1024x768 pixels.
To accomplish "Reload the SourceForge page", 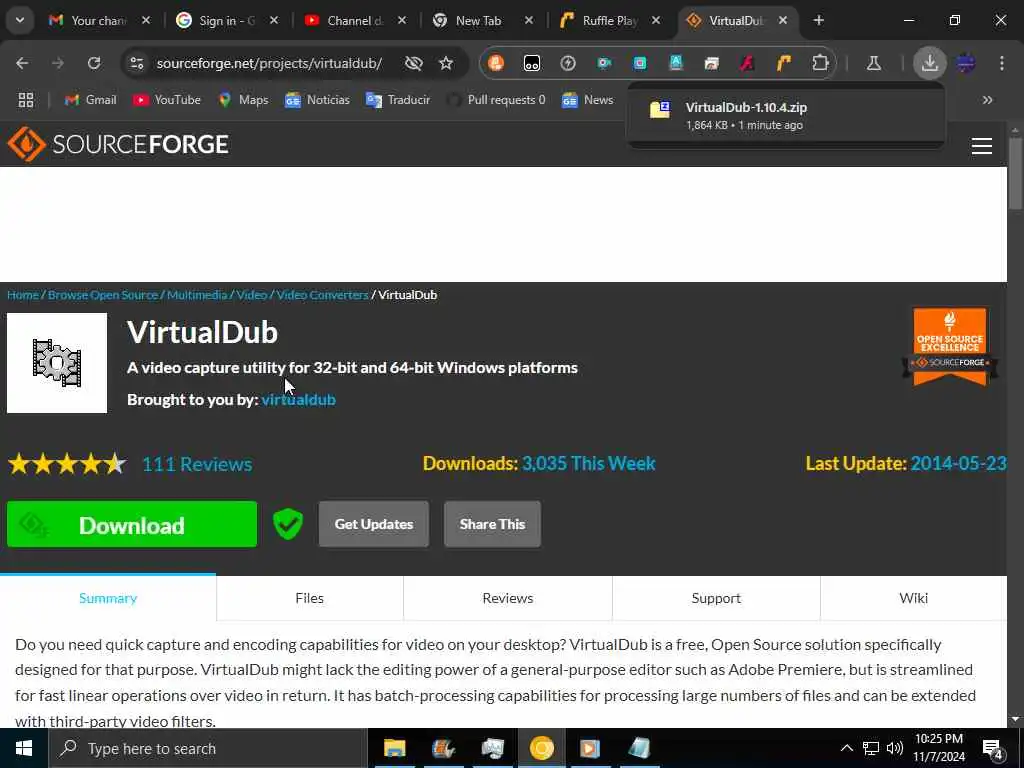I will coord(94,63).
